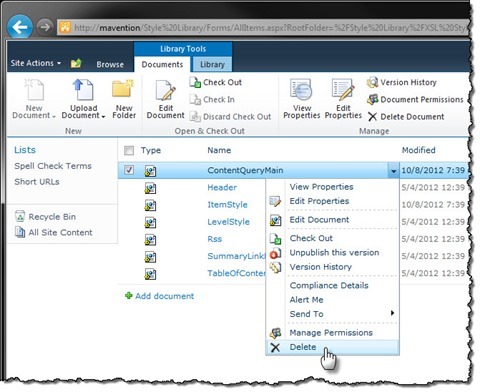Click the New Document icon
This screenshot has width=480, height=392.
pyautogui.click(x=34, y=90)
